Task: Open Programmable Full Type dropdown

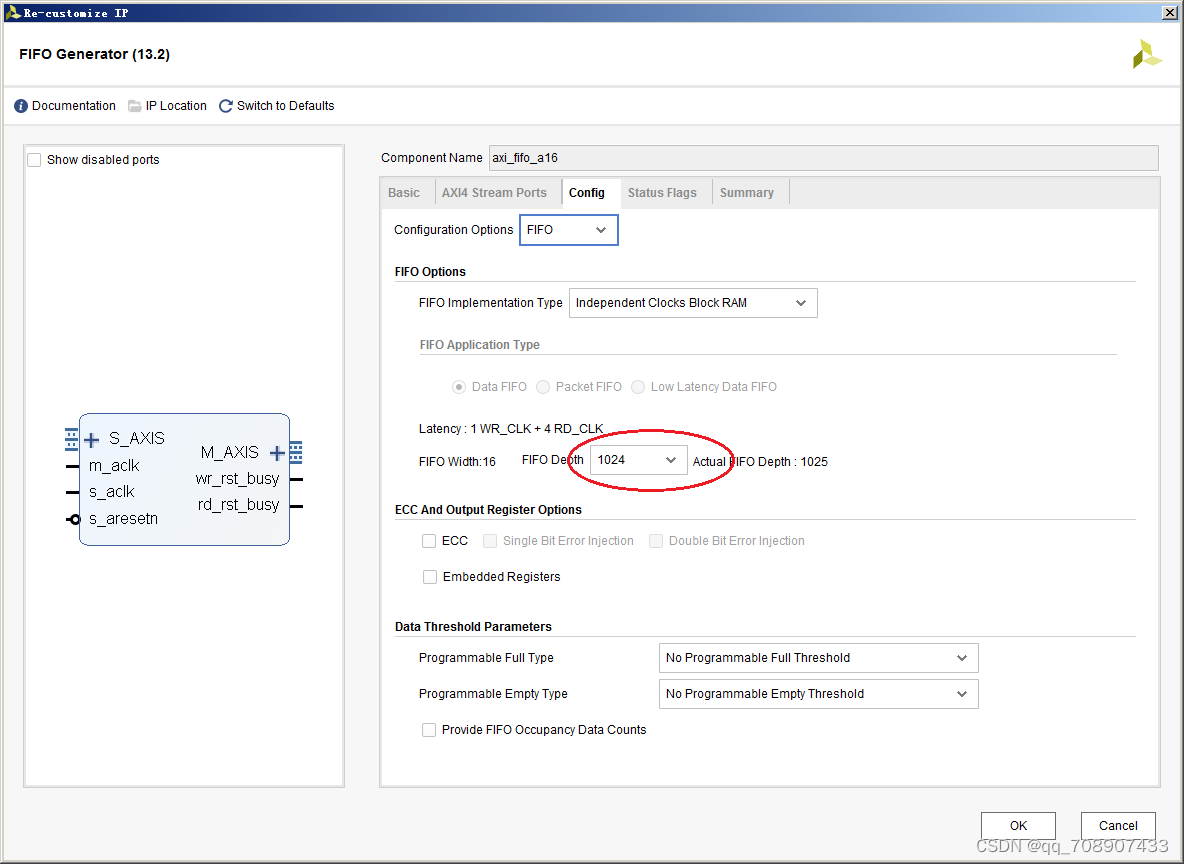Action: [x=818, y=658]
